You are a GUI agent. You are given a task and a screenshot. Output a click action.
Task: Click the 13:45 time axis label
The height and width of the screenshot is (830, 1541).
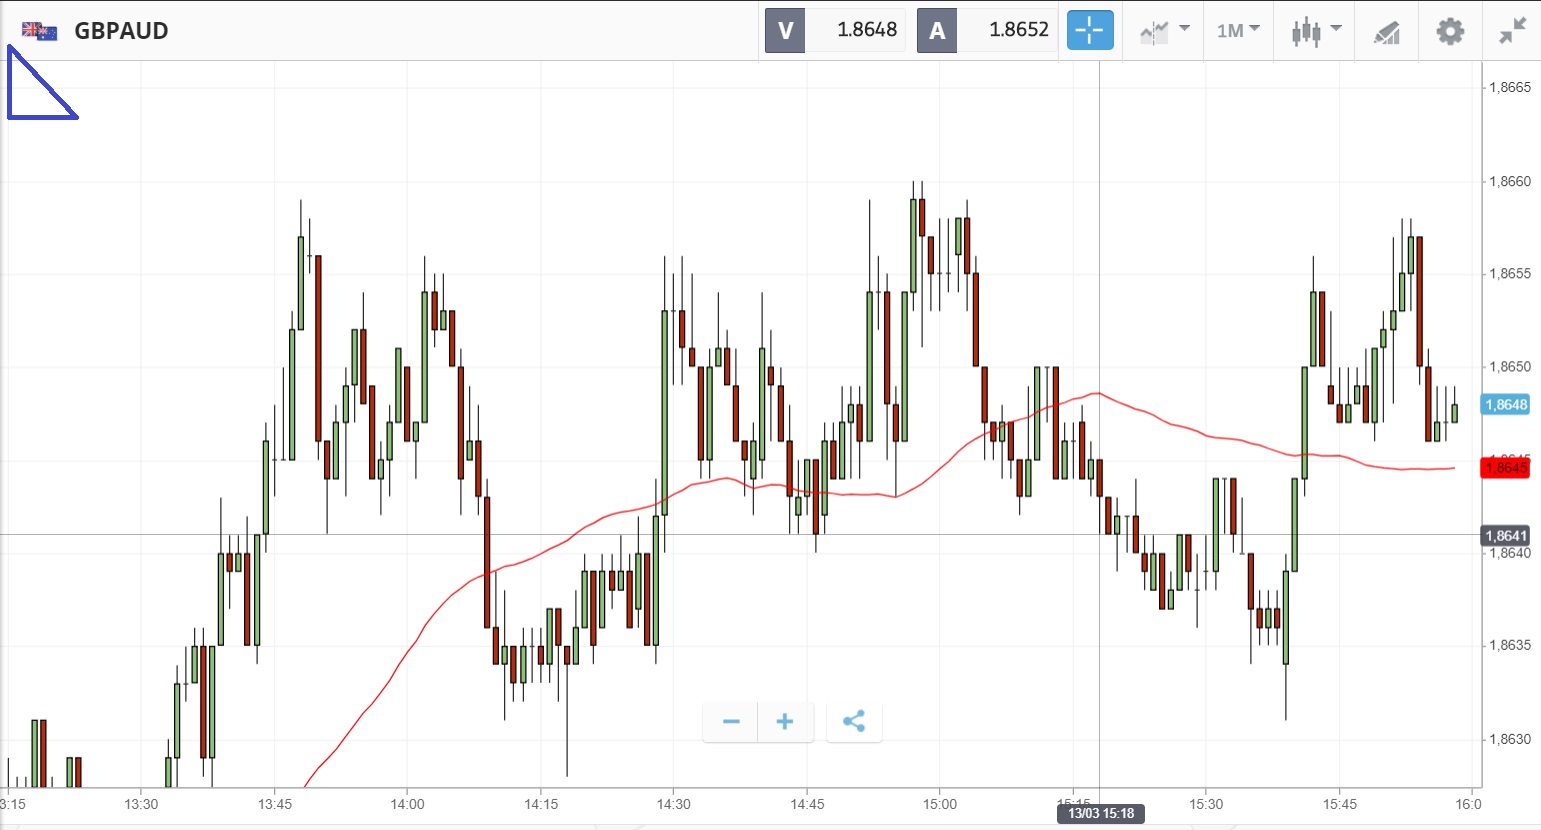pos(275,804)
